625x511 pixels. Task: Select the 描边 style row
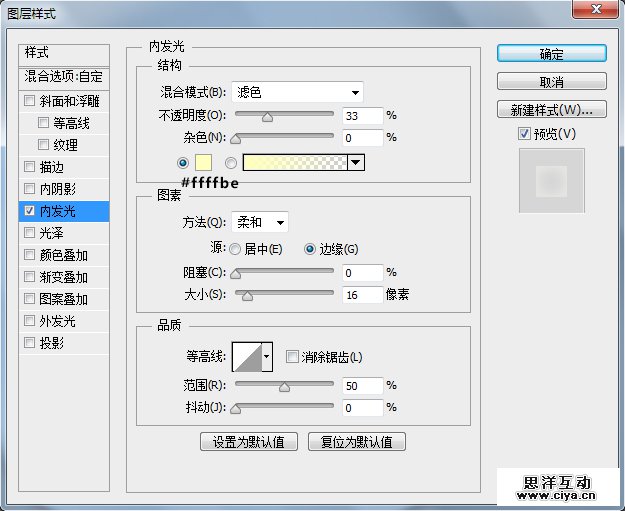[64, 167]
